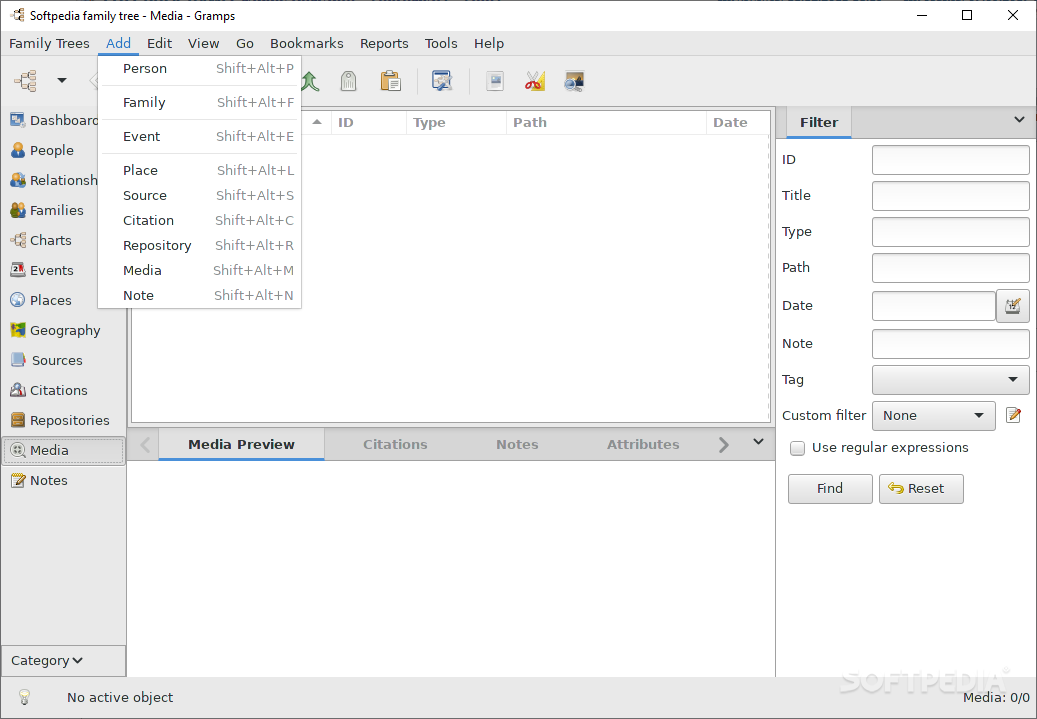Choose Citation from the Add menu

tap(200, 220)
